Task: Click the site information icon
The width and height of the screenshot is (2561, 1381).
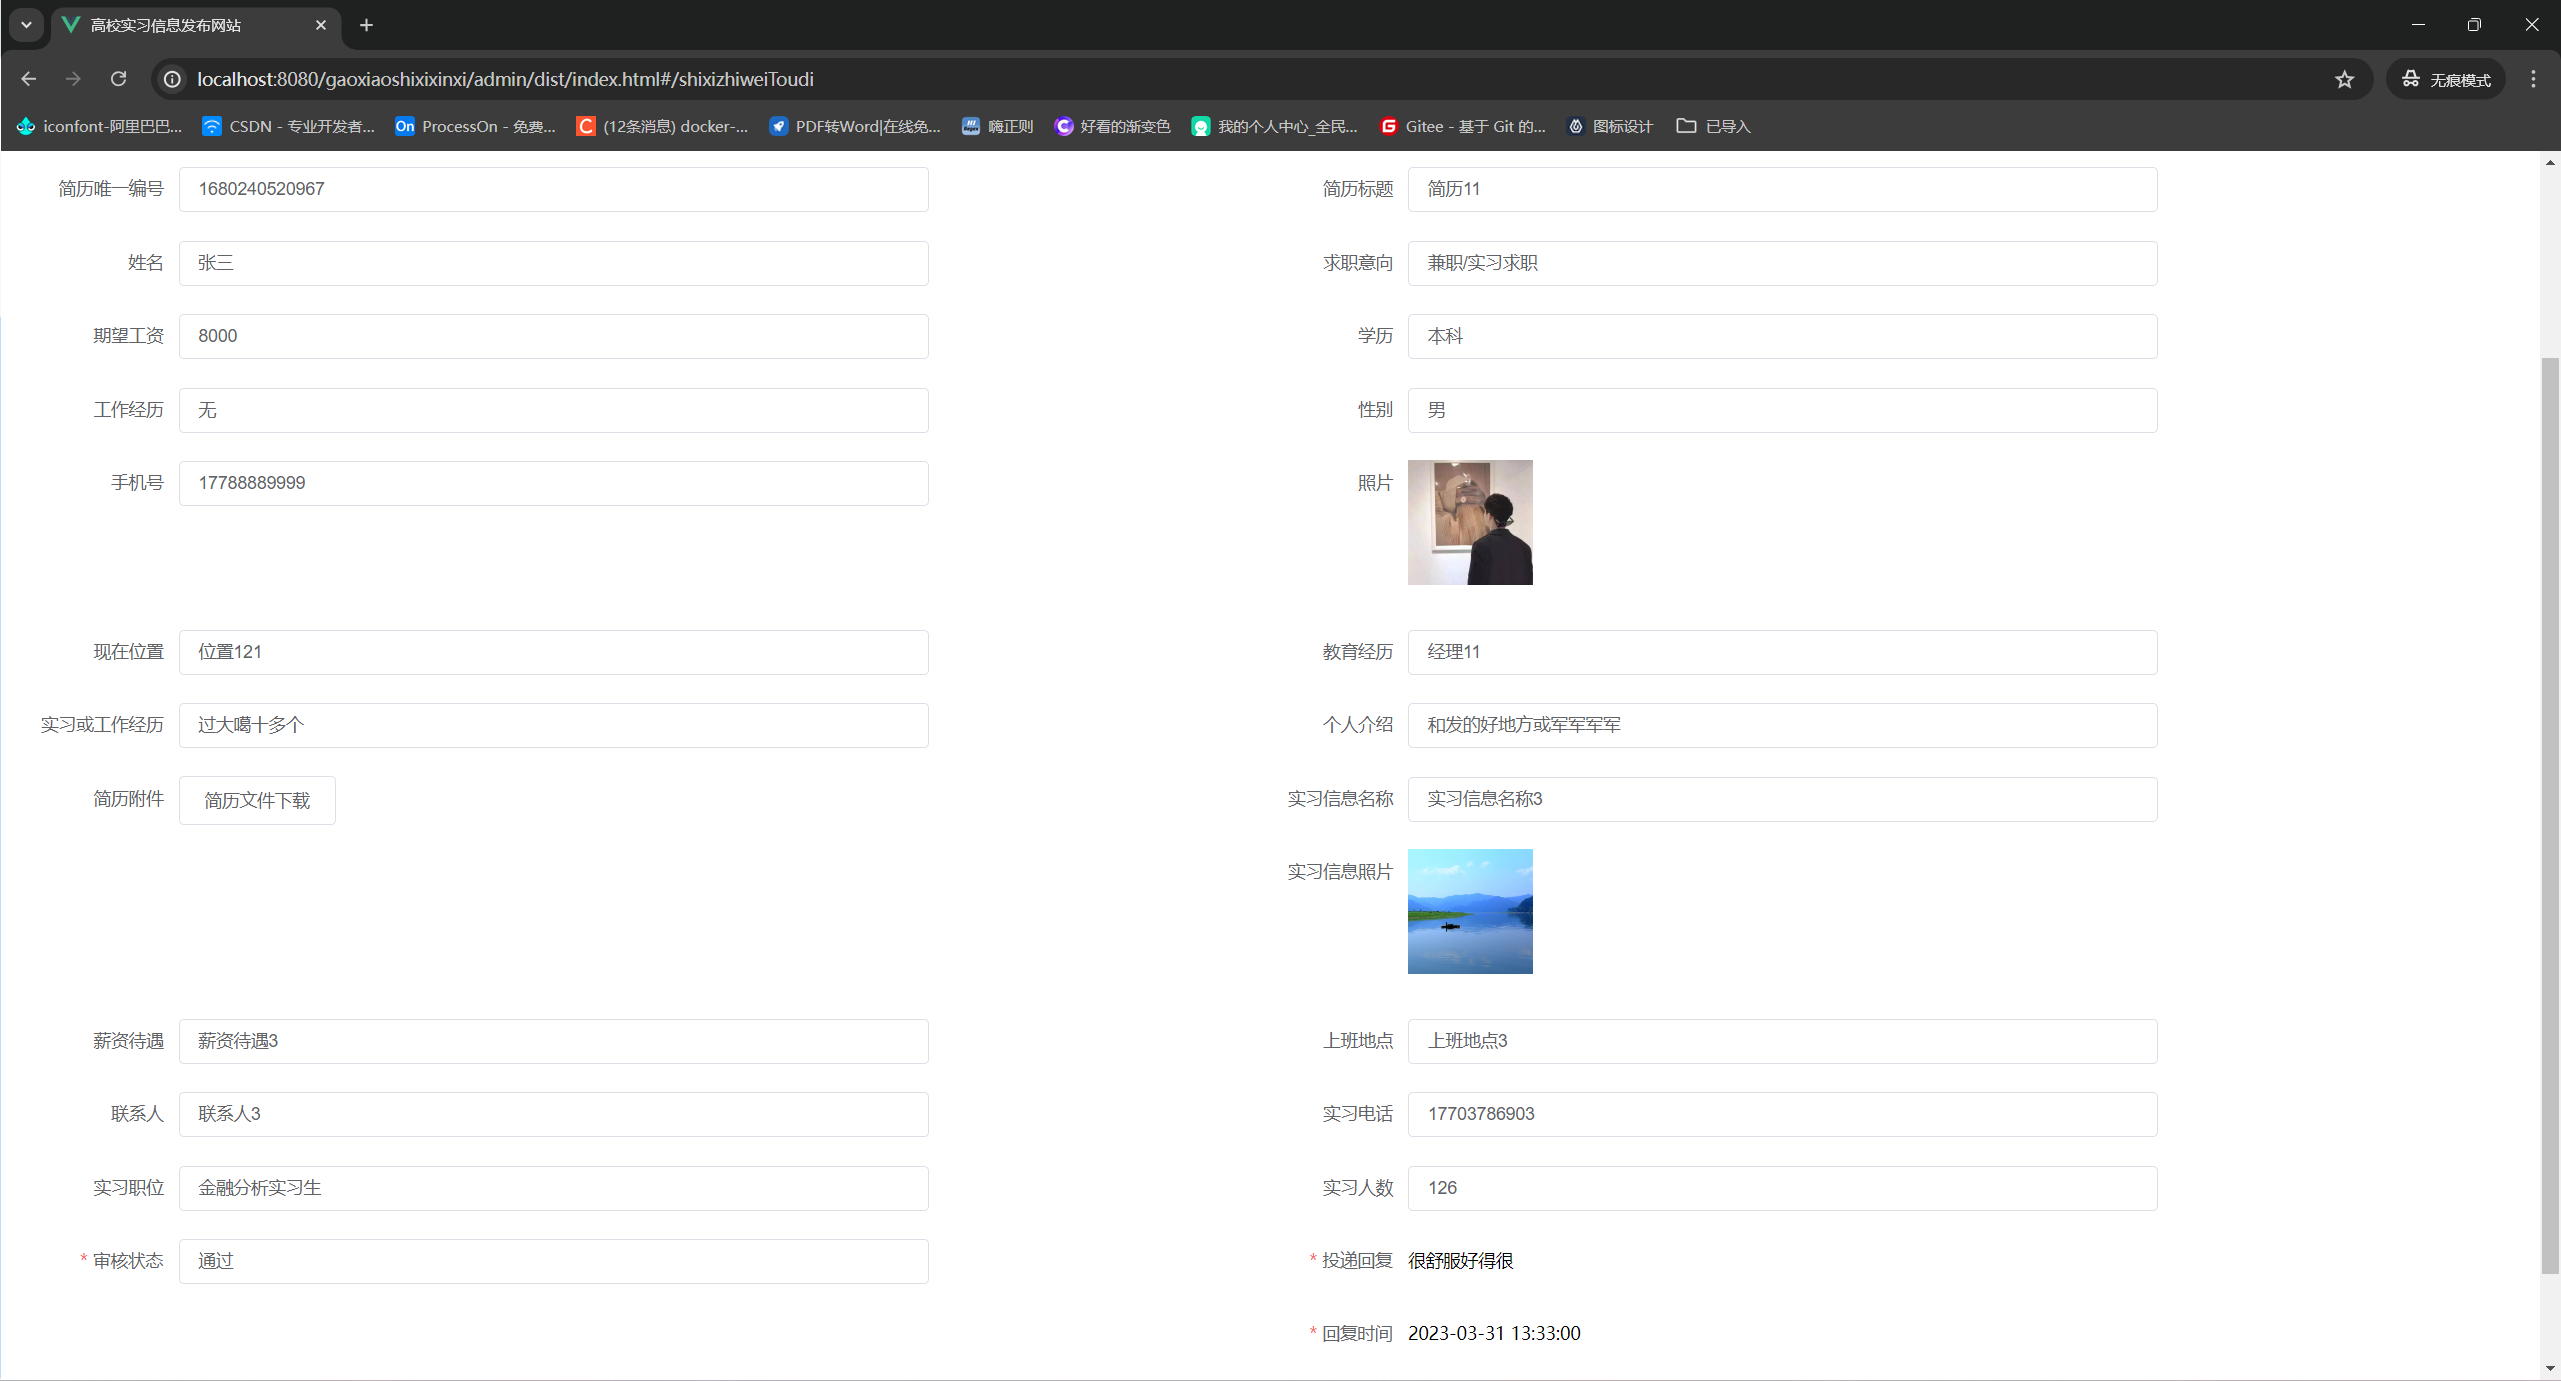Action: (173, 79)
